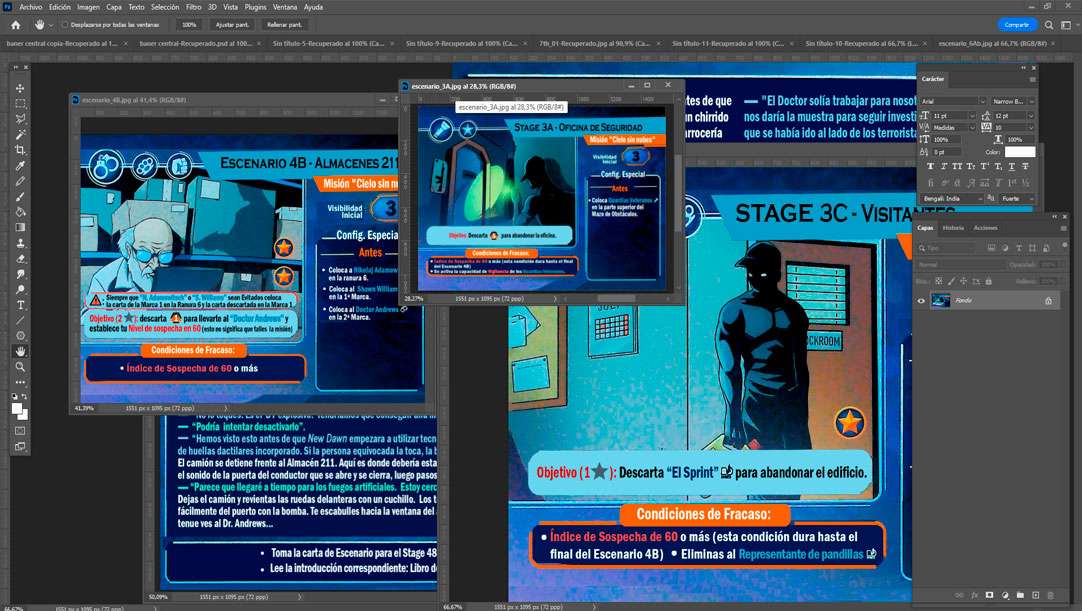Image resolution: width=1082 pixels, height=611 pixels.
Task: Open the Fuerte anti-aliasing dropdown
Action: (1017, 199)
